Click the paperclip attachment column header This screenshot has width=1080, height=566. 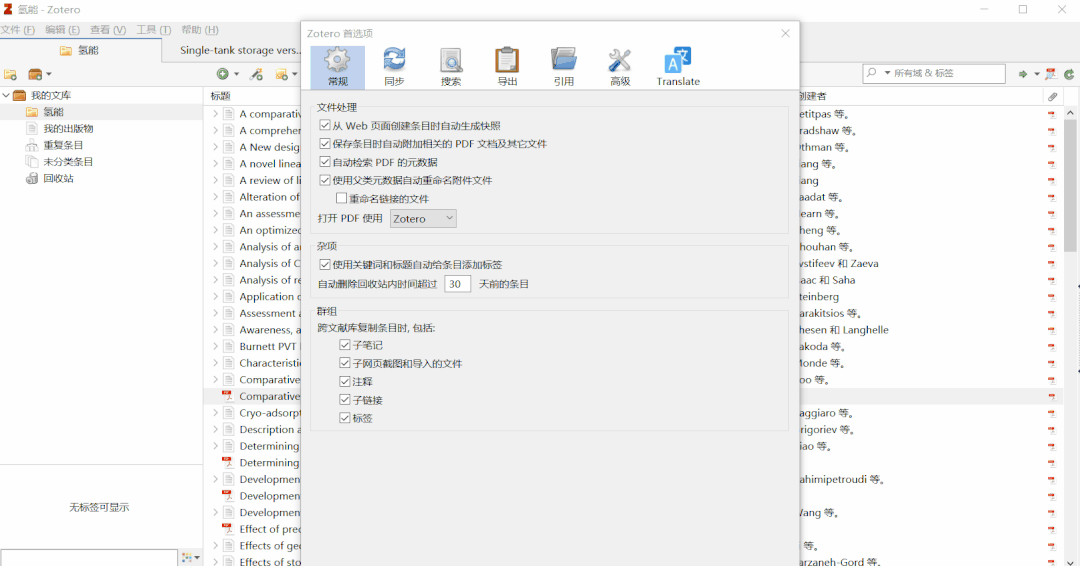pyautogui.click(x=1052, y=96)
